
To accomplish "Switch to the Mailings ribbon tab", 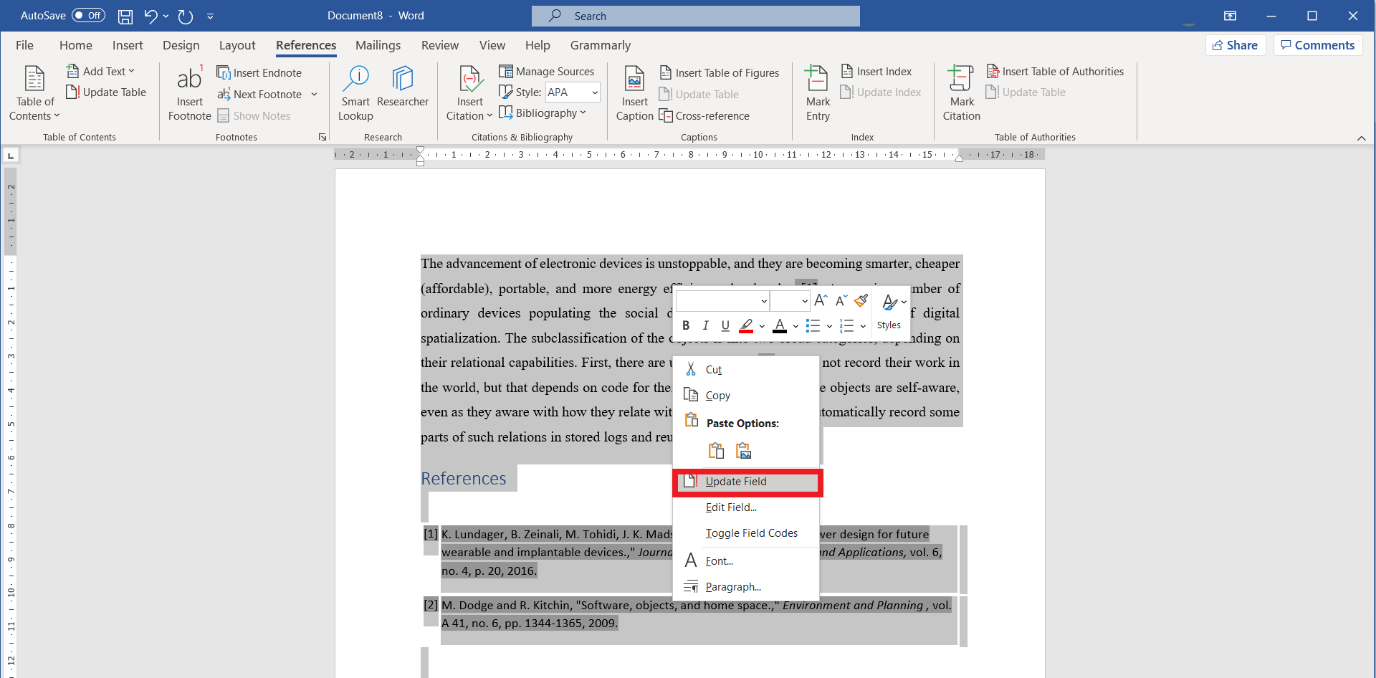I will point(377,45).
